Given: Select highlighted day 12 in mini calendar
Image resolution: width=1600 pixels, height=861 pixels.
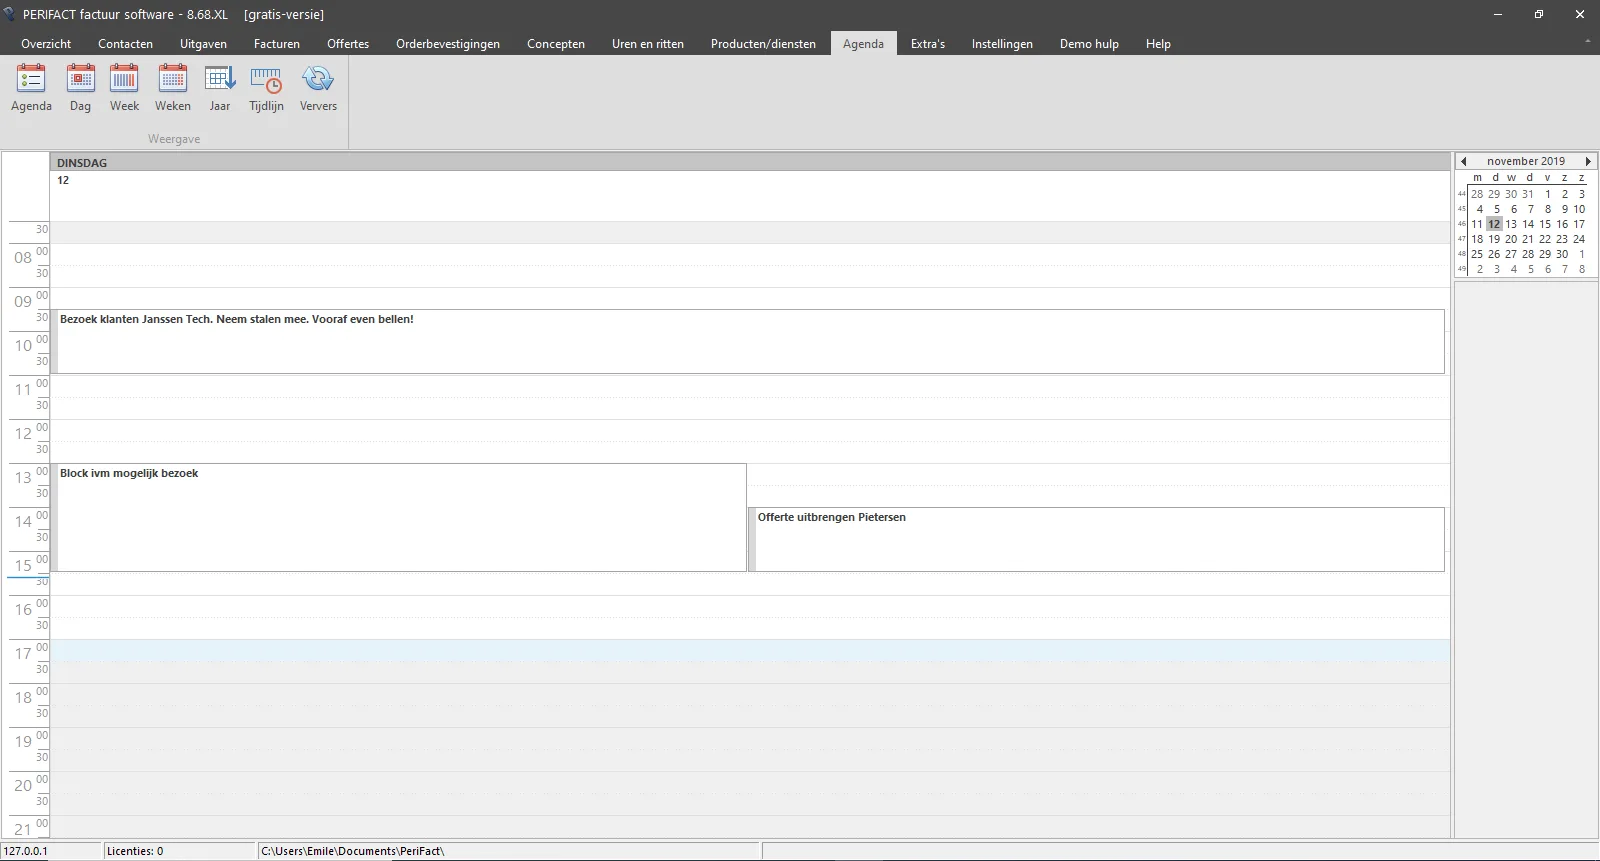Looking at the screenshot, I should (1494, 224).
